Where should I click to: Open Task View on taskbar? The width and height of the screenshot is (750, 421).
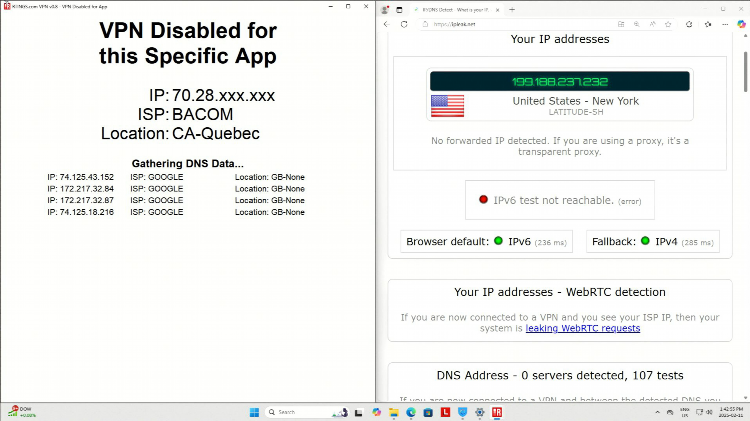coord(359,412)
